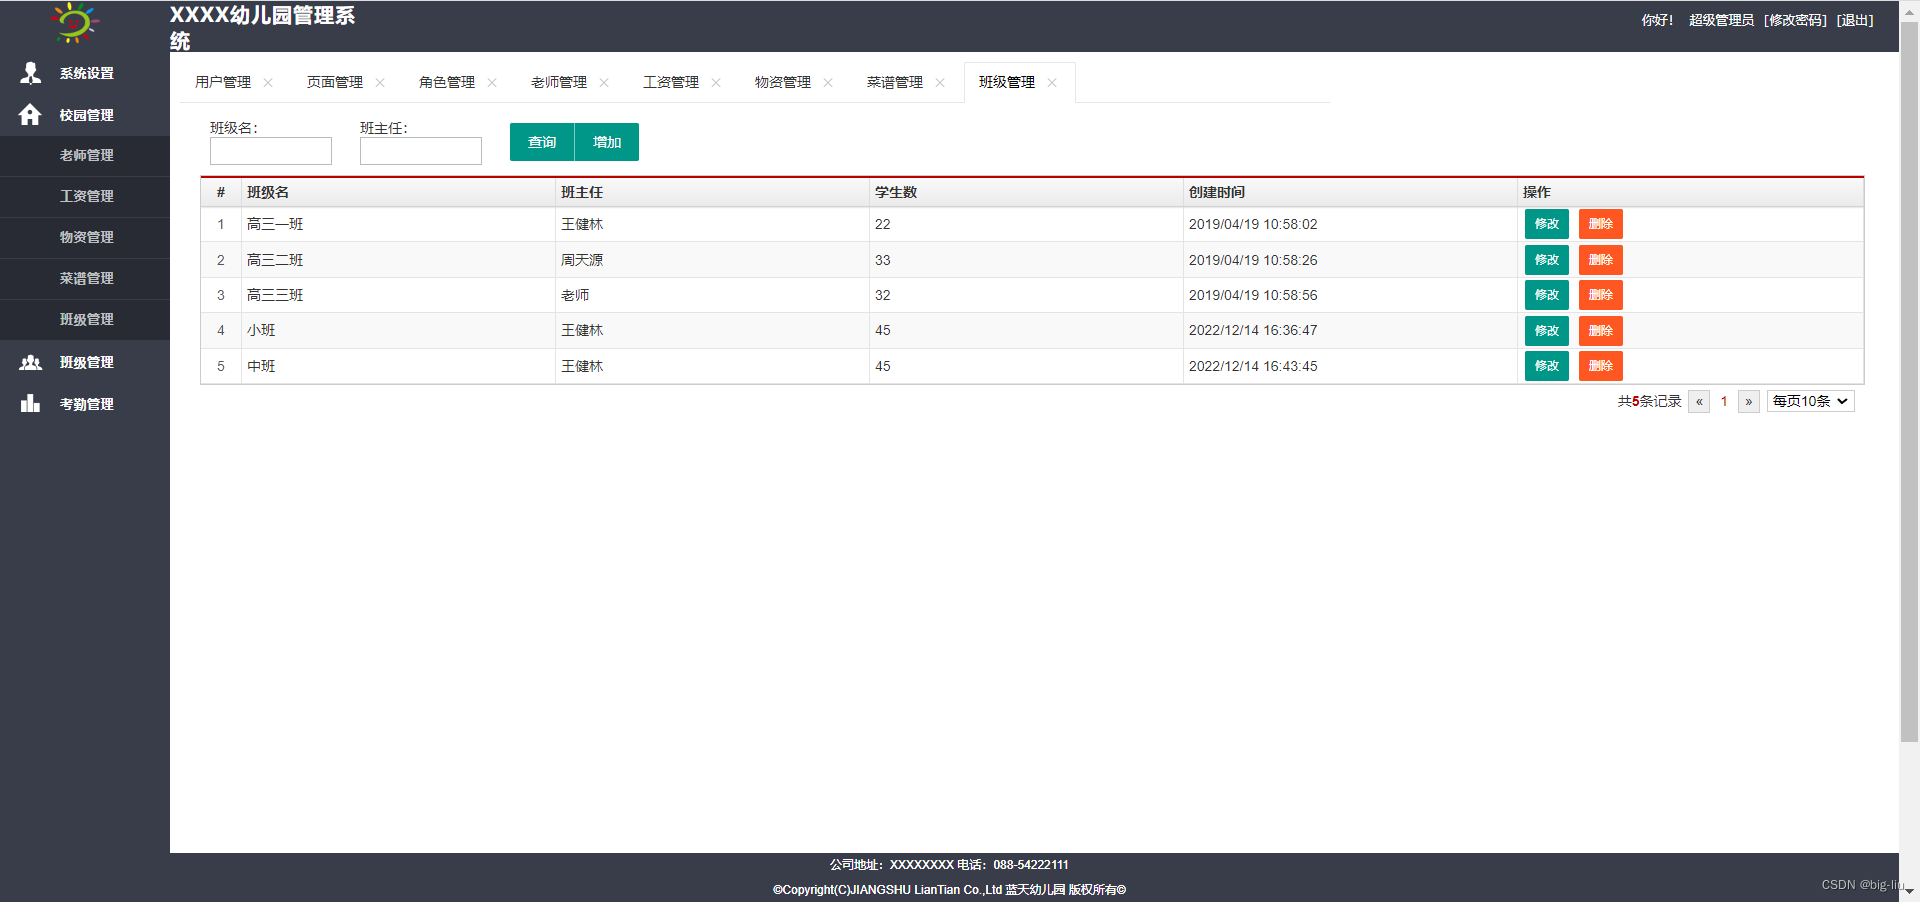Open 工资管理 in the sidebar submenu

click(x=85, y=197)
